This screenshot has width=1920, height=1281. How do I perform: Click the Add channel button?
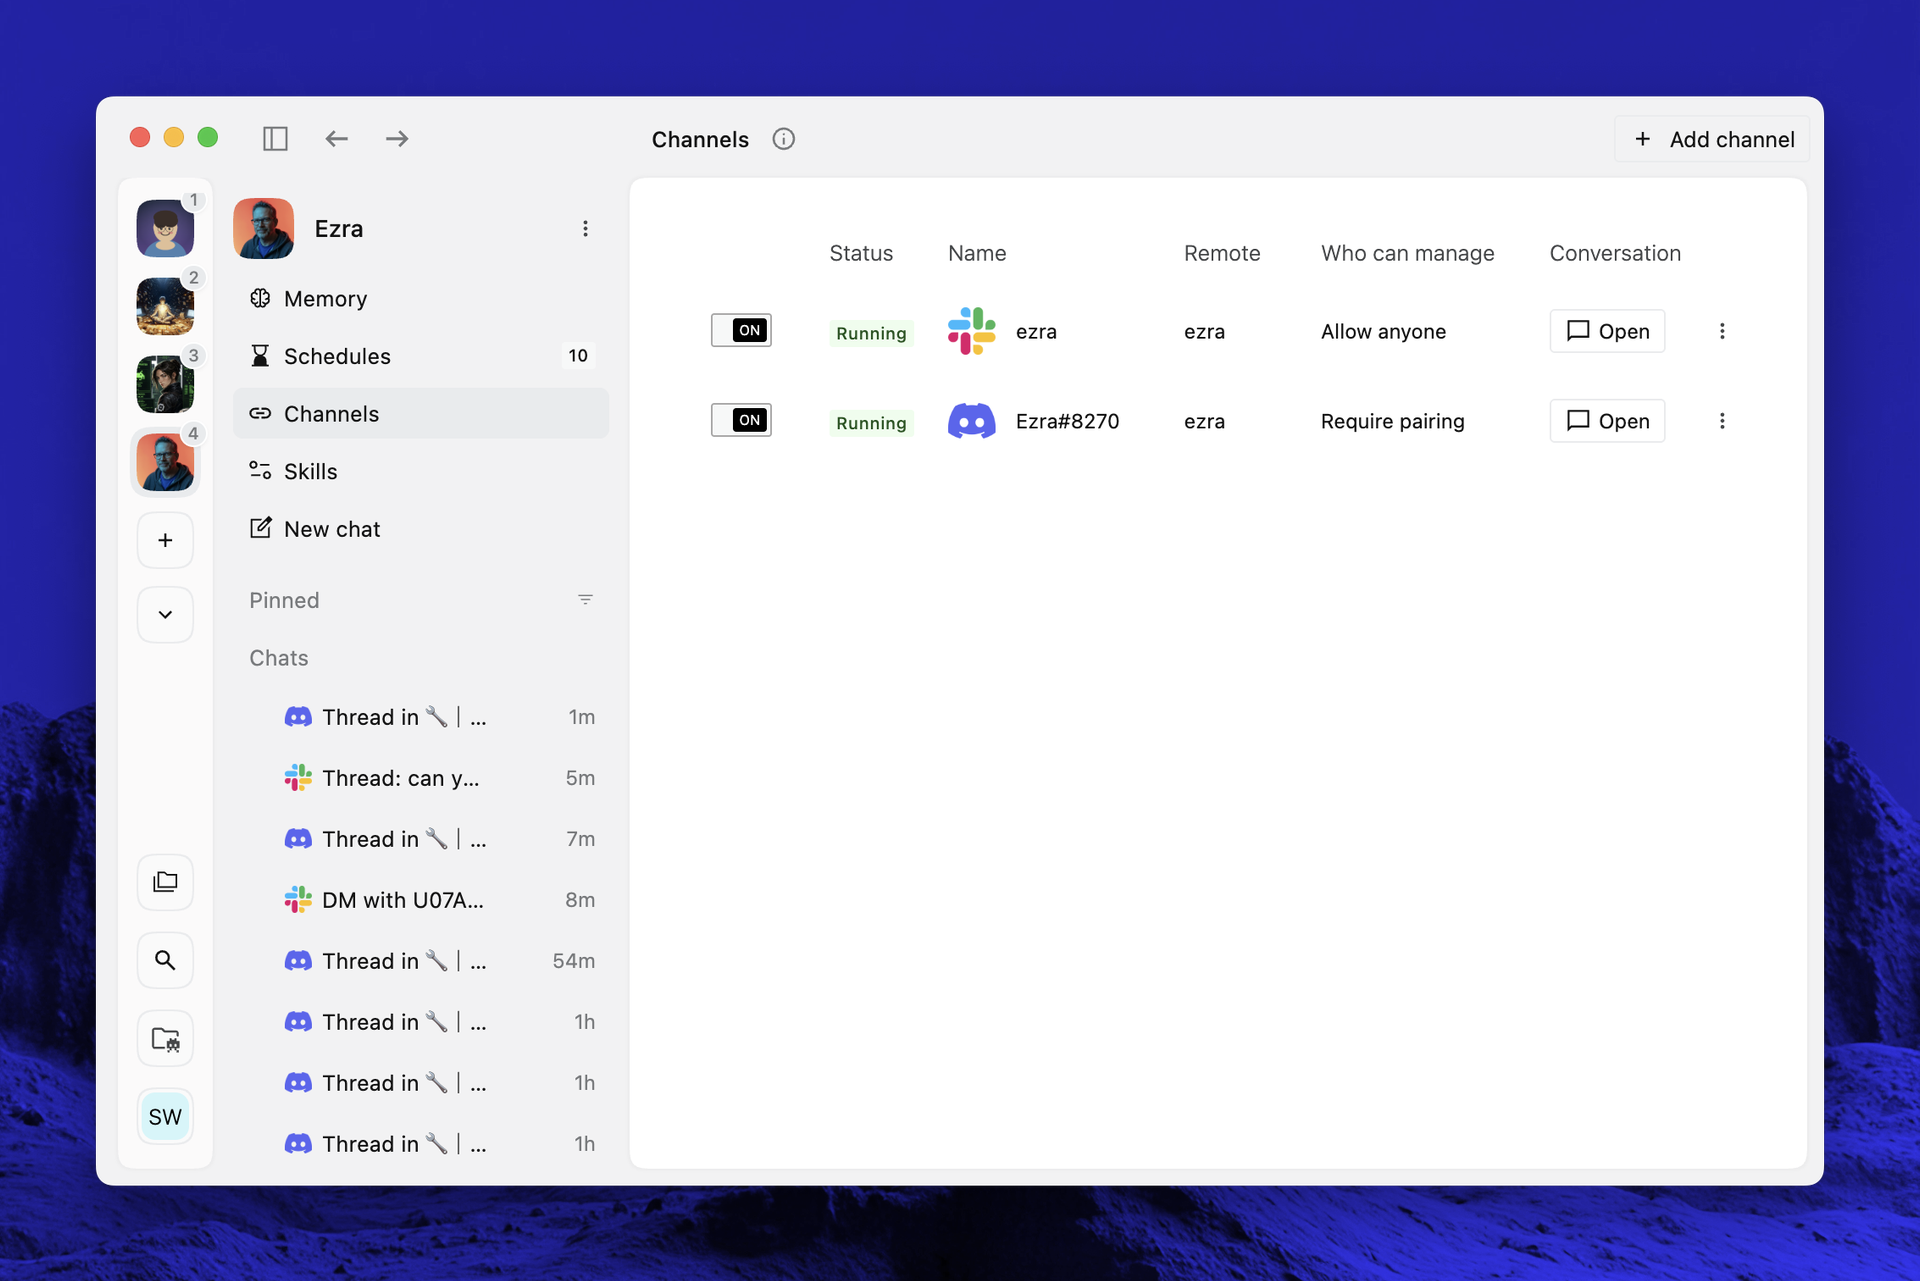[x=1713, y=139]
